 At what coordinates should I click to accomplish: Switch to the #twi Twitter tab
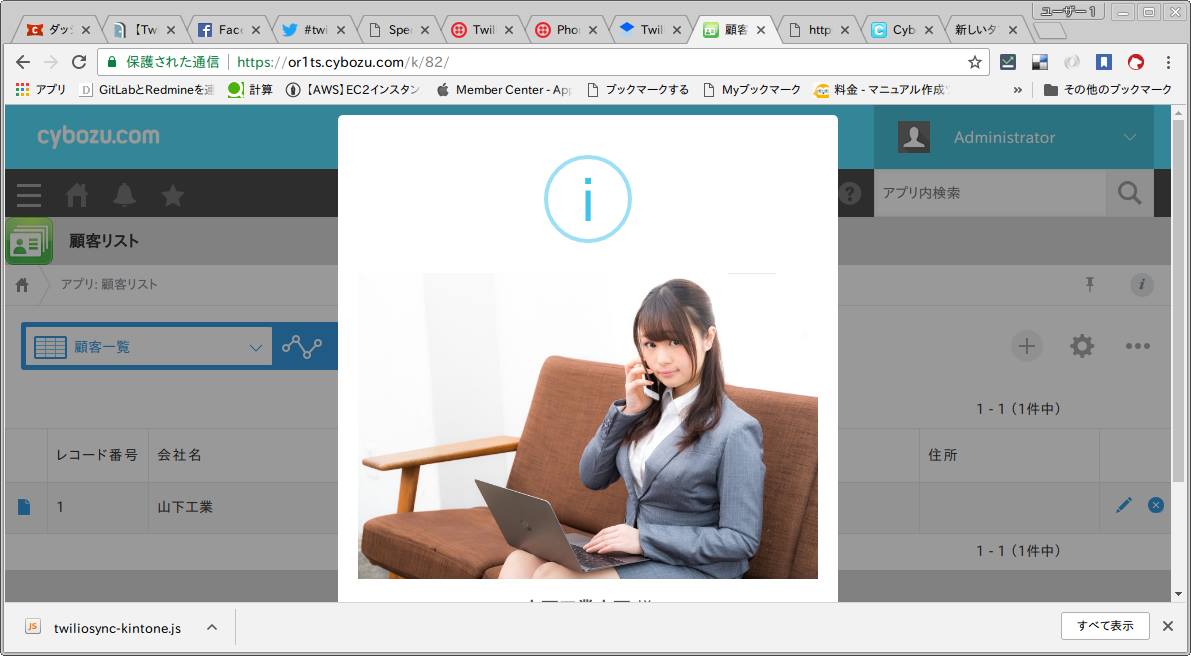[312, 30]
